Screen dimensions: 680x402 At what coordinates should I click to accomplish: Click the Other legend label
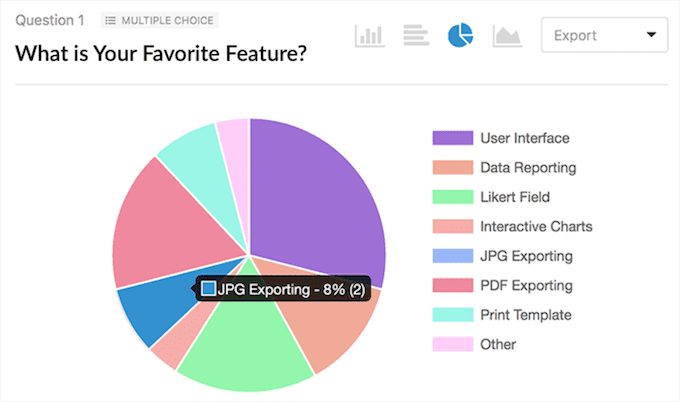click(x=498, y=344)
